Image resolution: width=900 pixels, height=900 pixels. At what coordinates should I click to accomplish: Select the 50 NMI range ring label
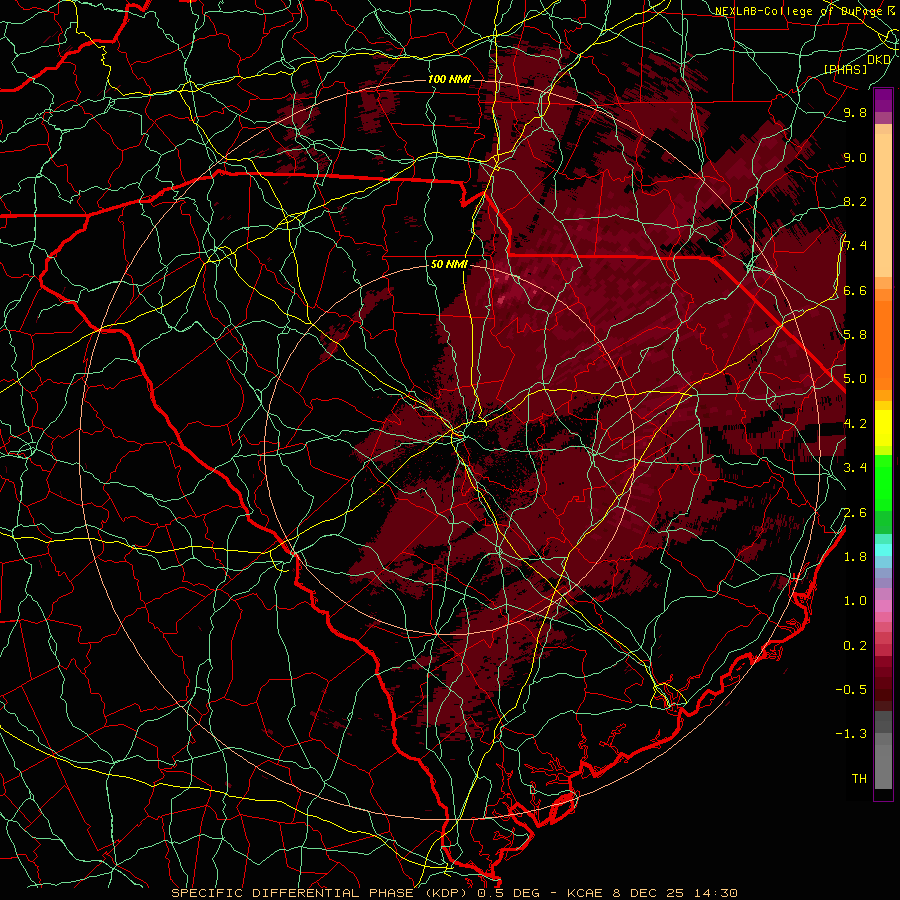point(449,265)
